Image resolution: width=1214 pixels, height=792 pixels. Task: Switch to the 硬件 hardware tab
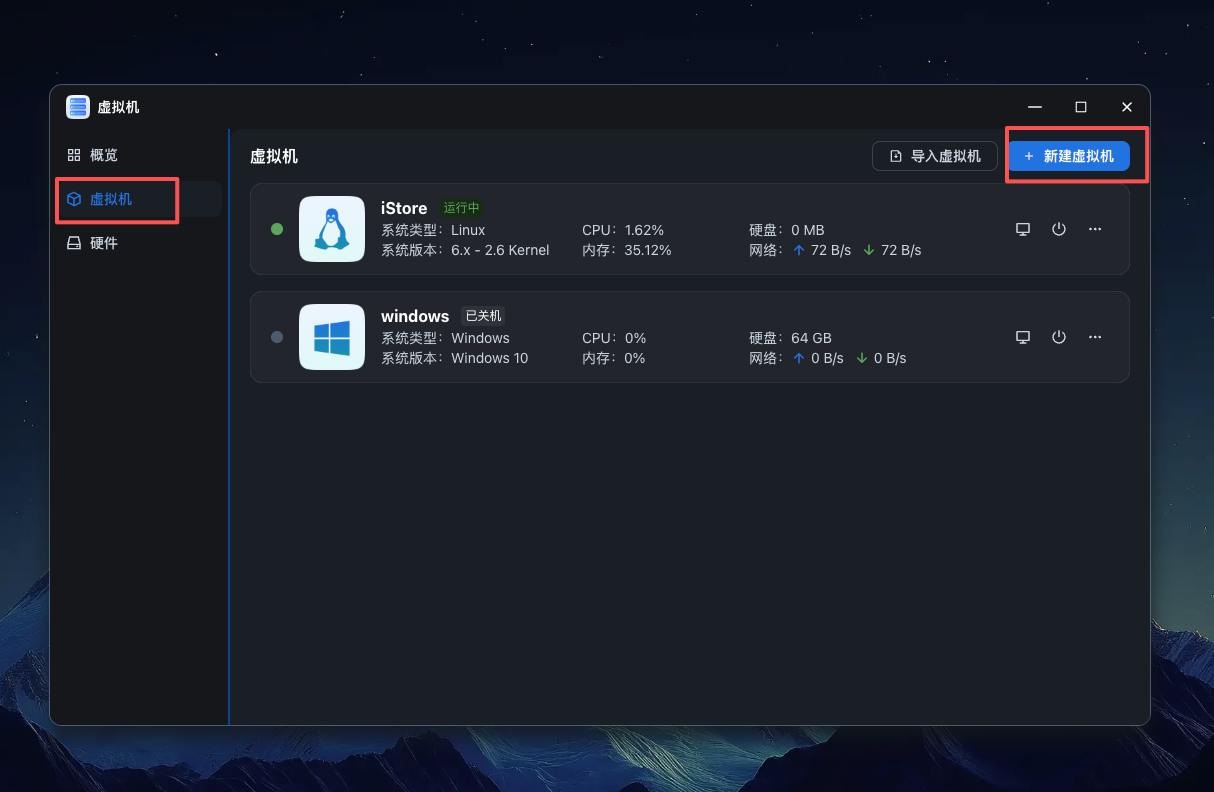tap(103, 243)
